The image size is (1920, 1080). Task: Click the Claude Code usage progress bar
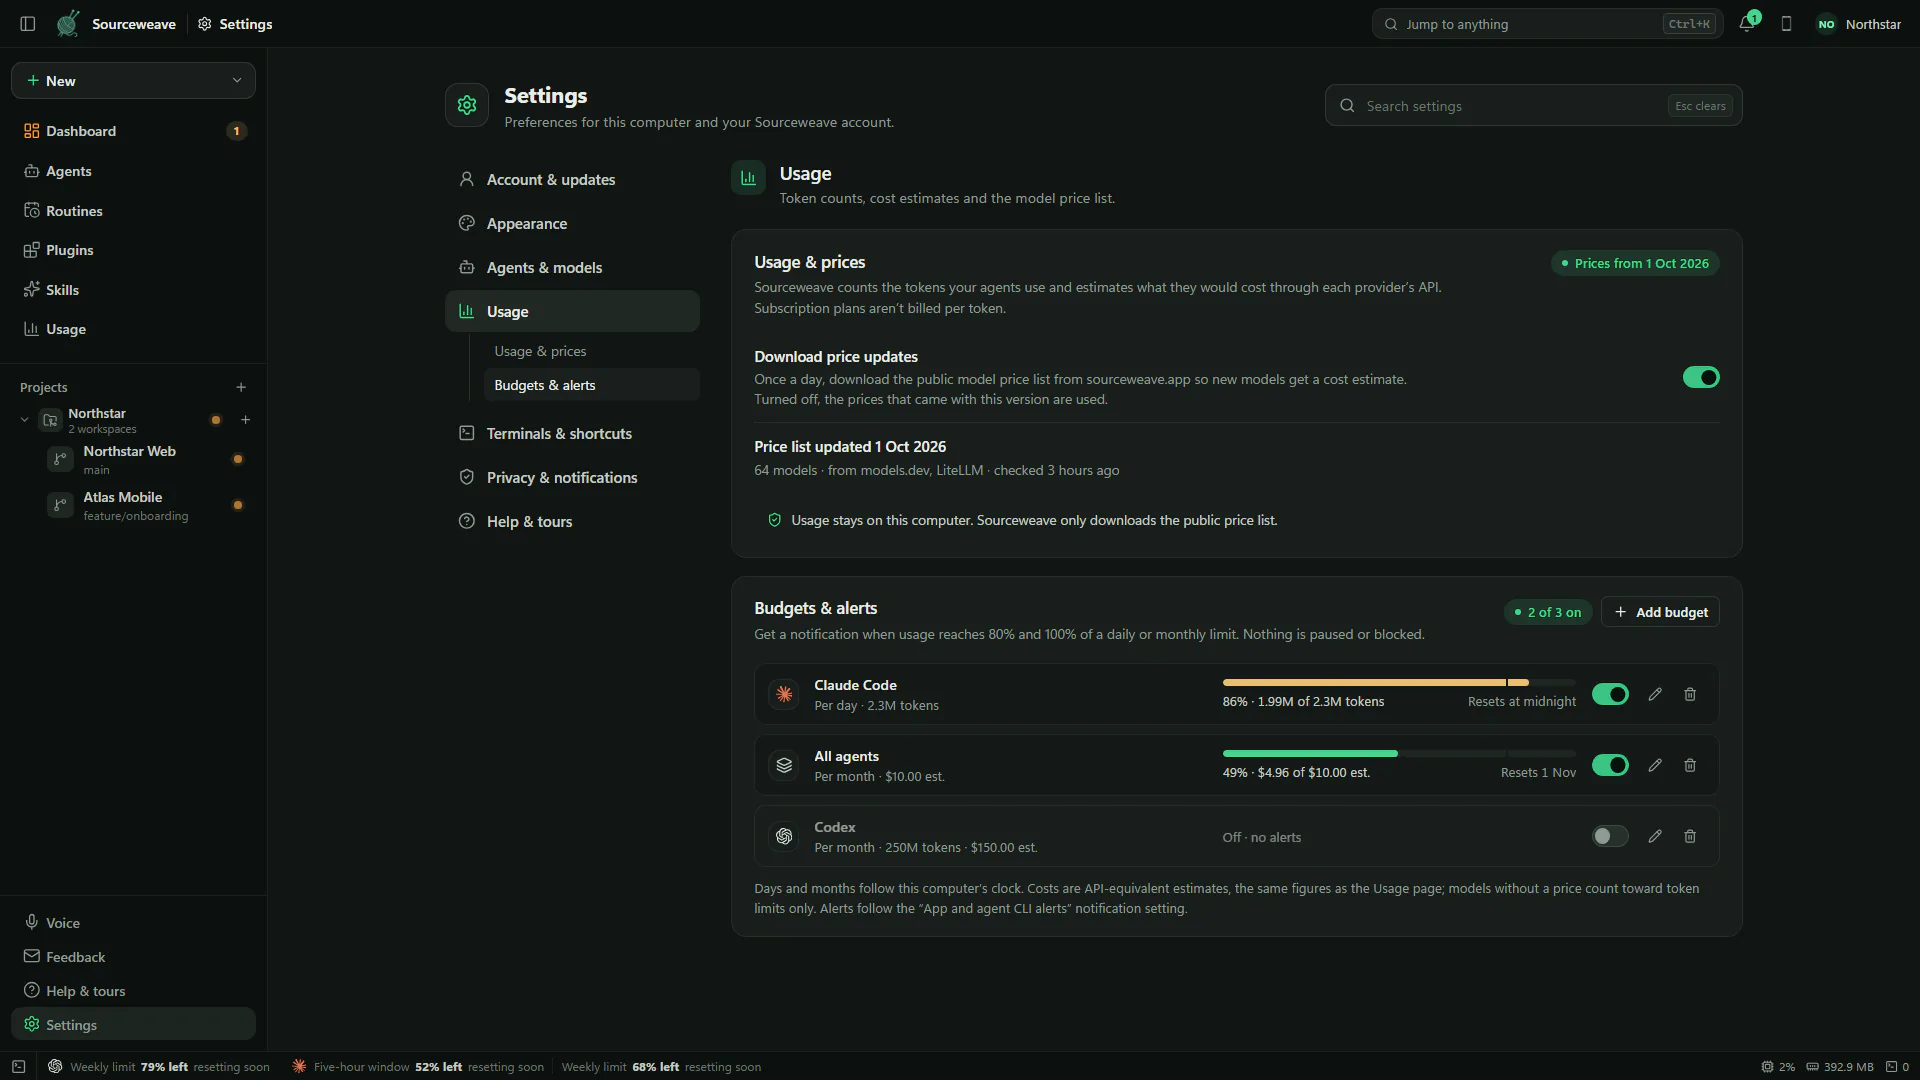1399,683
